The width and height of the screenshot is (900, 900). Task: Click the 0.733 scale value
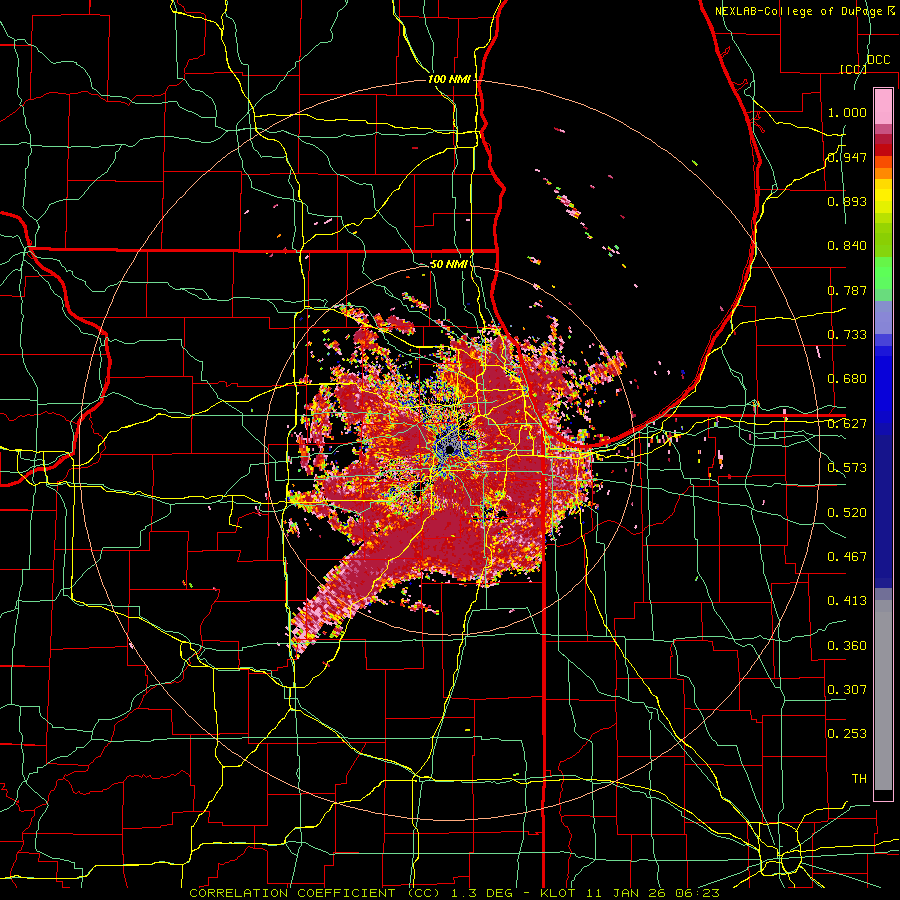click(847, 335)
